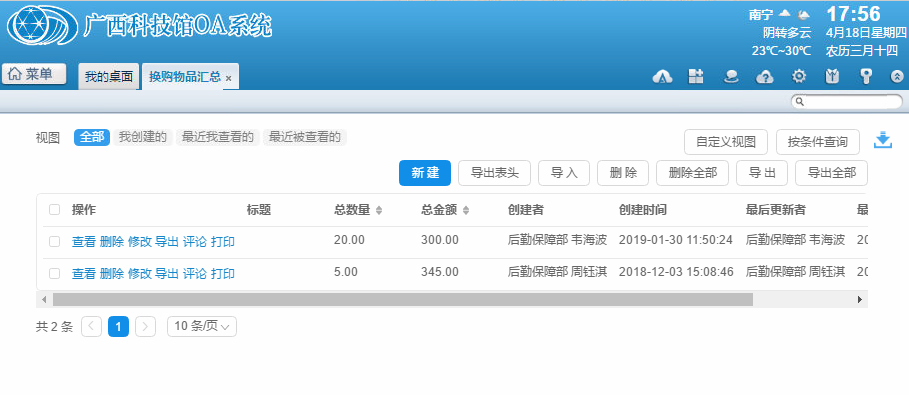Click the 导出表头 button
Screen dimensions: 909x395
coord(495,173)
